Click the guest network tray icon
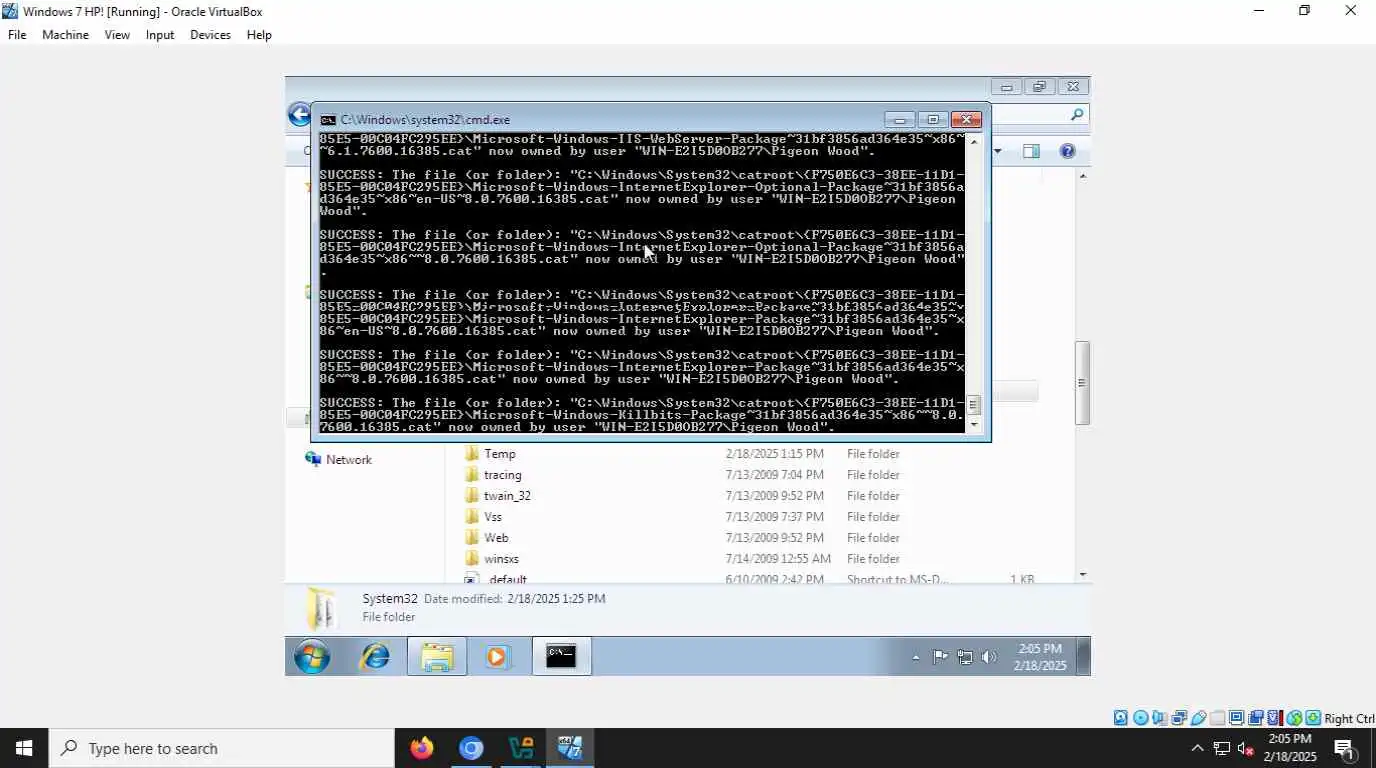 click(x=965, y=657)
